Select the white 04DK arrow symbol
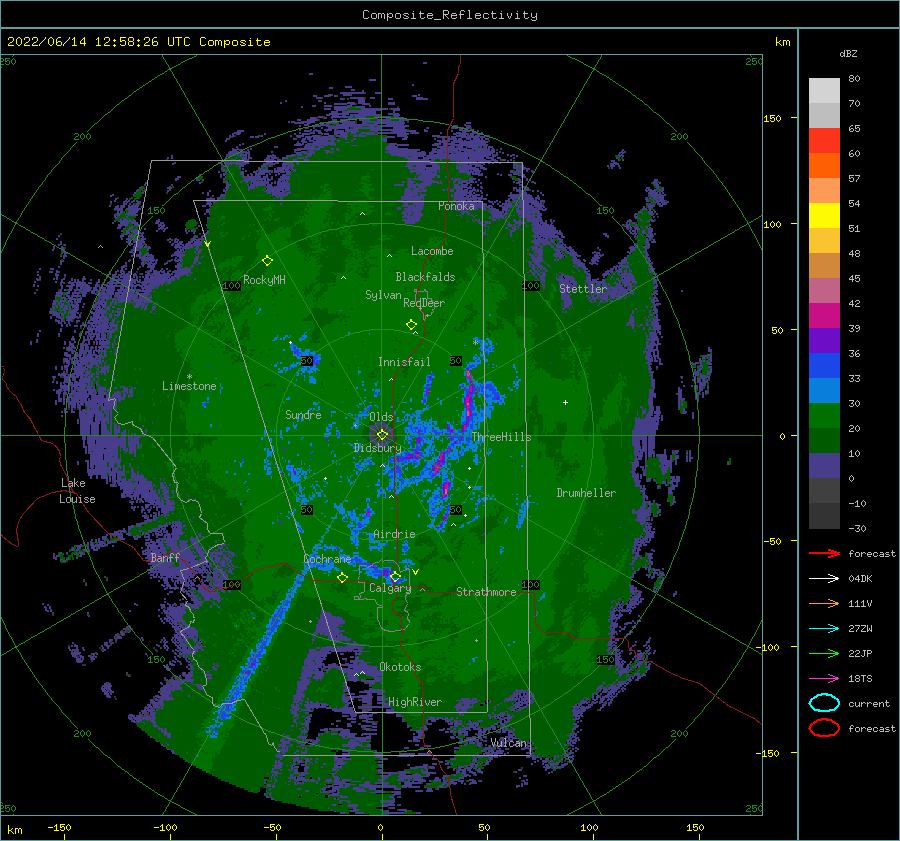The image size is (900, 841). [x=824, y=579]
